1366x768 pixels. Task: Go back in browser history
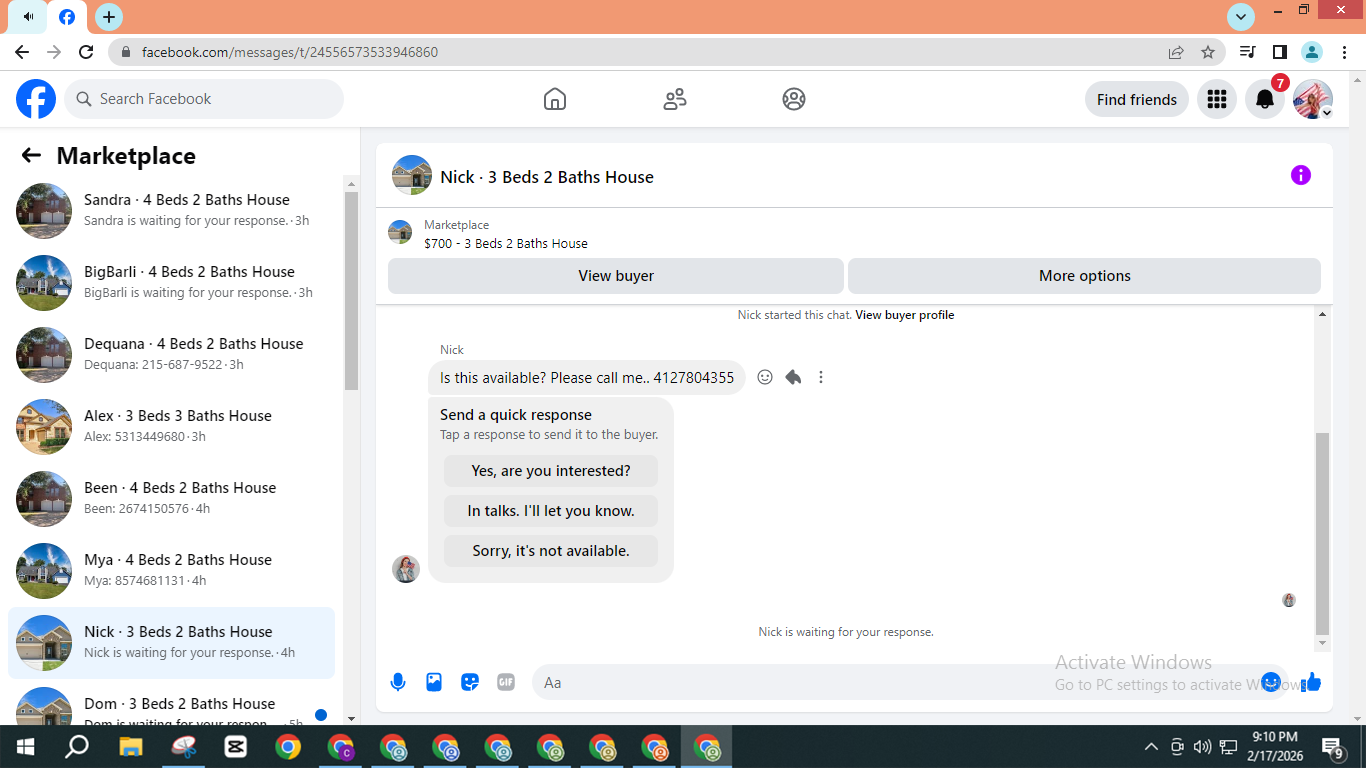pos(22,52)
